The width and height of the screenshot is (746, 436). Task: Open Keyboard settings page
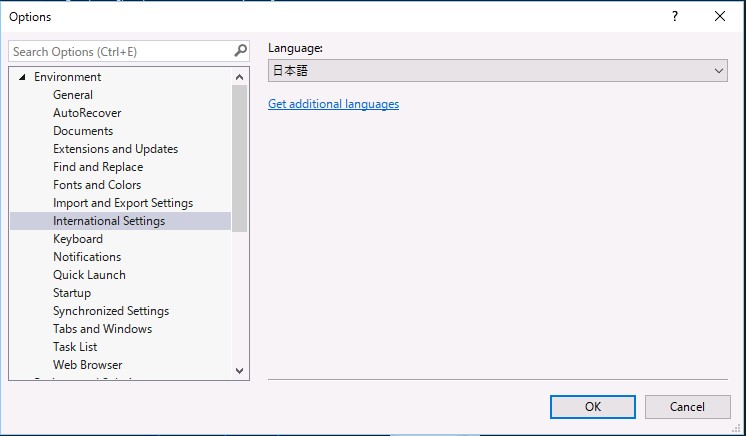point(78,239)
